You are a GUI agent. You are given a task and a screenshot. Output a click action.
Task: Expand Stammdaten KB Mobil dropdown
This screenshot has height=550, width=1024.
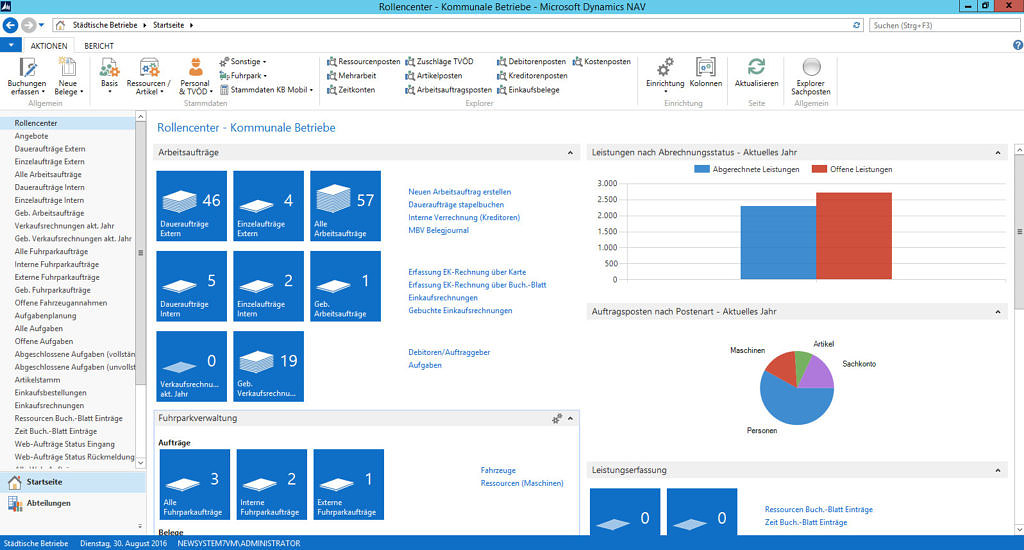266,90
